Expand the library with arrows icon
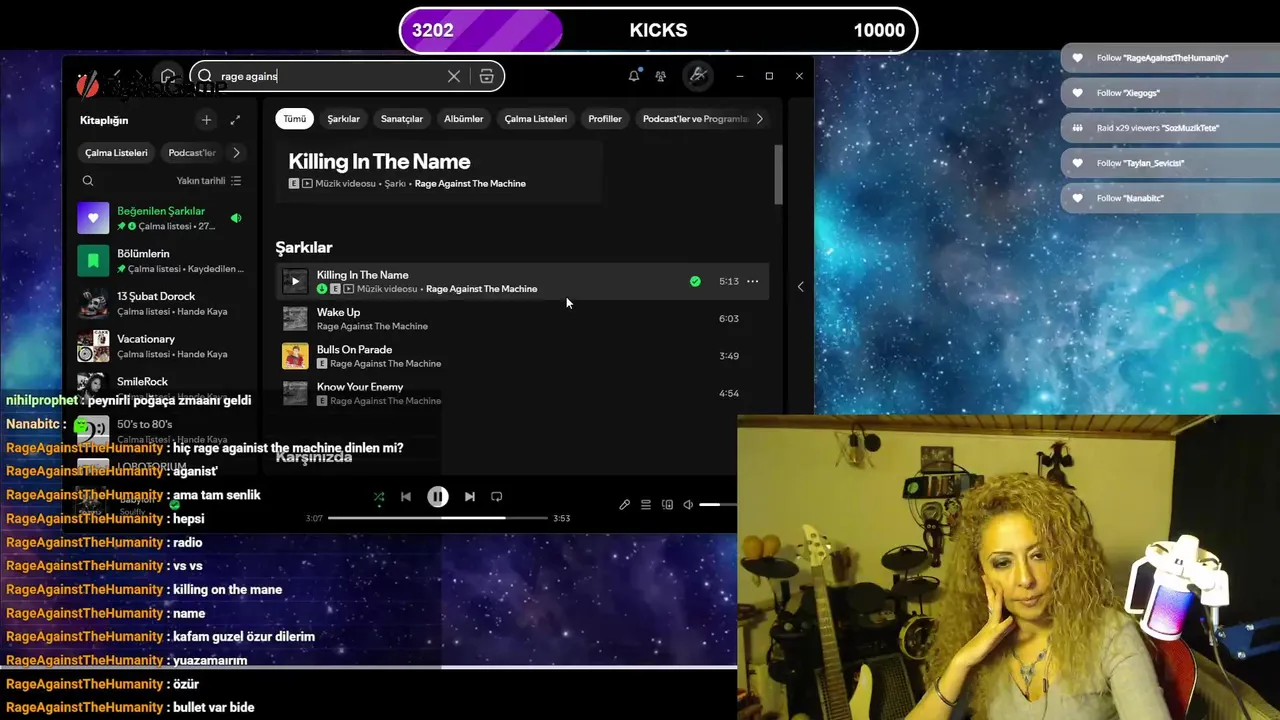 click(235, 120)
